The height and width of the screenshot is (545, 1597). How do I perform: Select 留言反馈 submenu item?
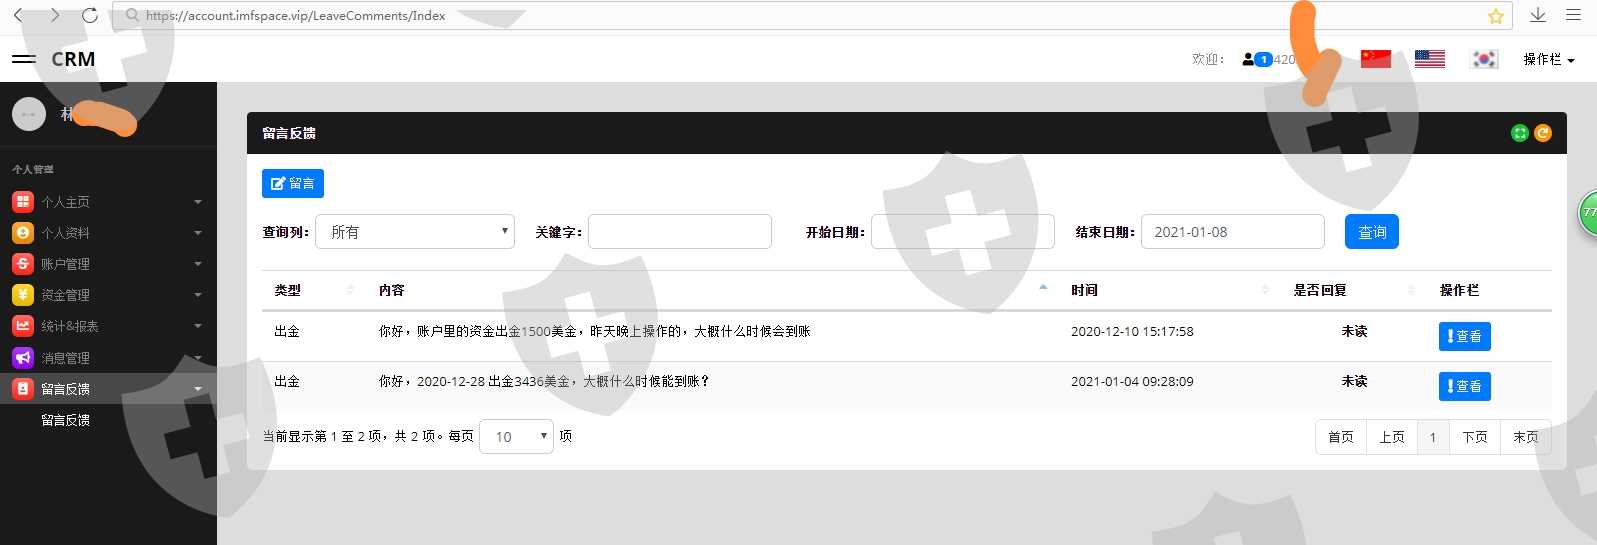pyautogui.click(x=65, y=420)
